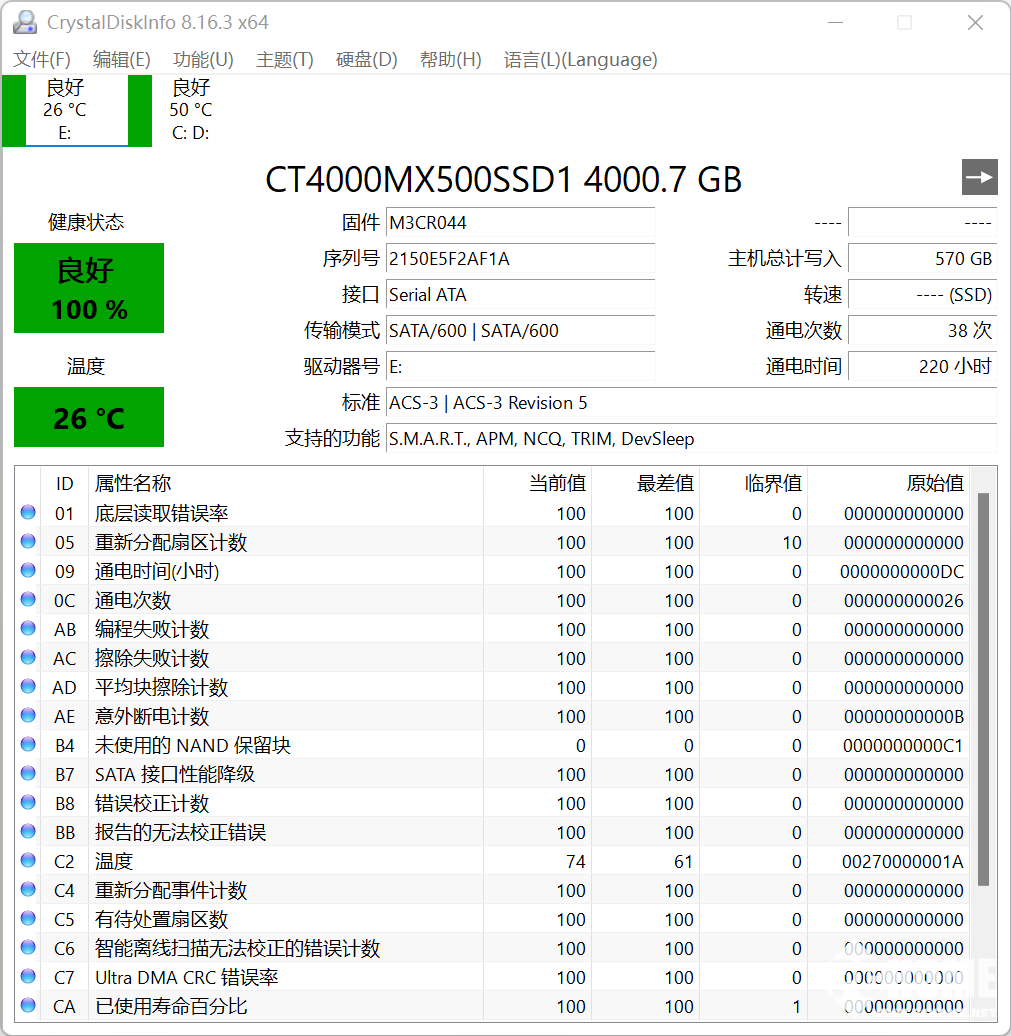Click status orb for row CA 已使用寿命百分比

[28, 1005]
